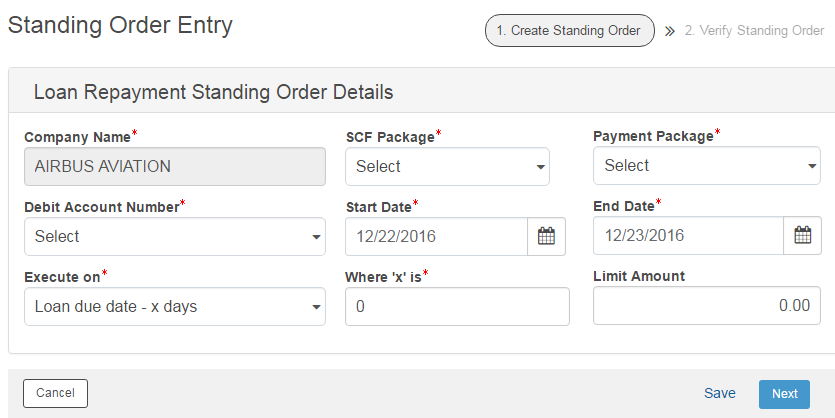Click the Start Date text field
This screenshot has width=835, height=418.
click(436, 237)
